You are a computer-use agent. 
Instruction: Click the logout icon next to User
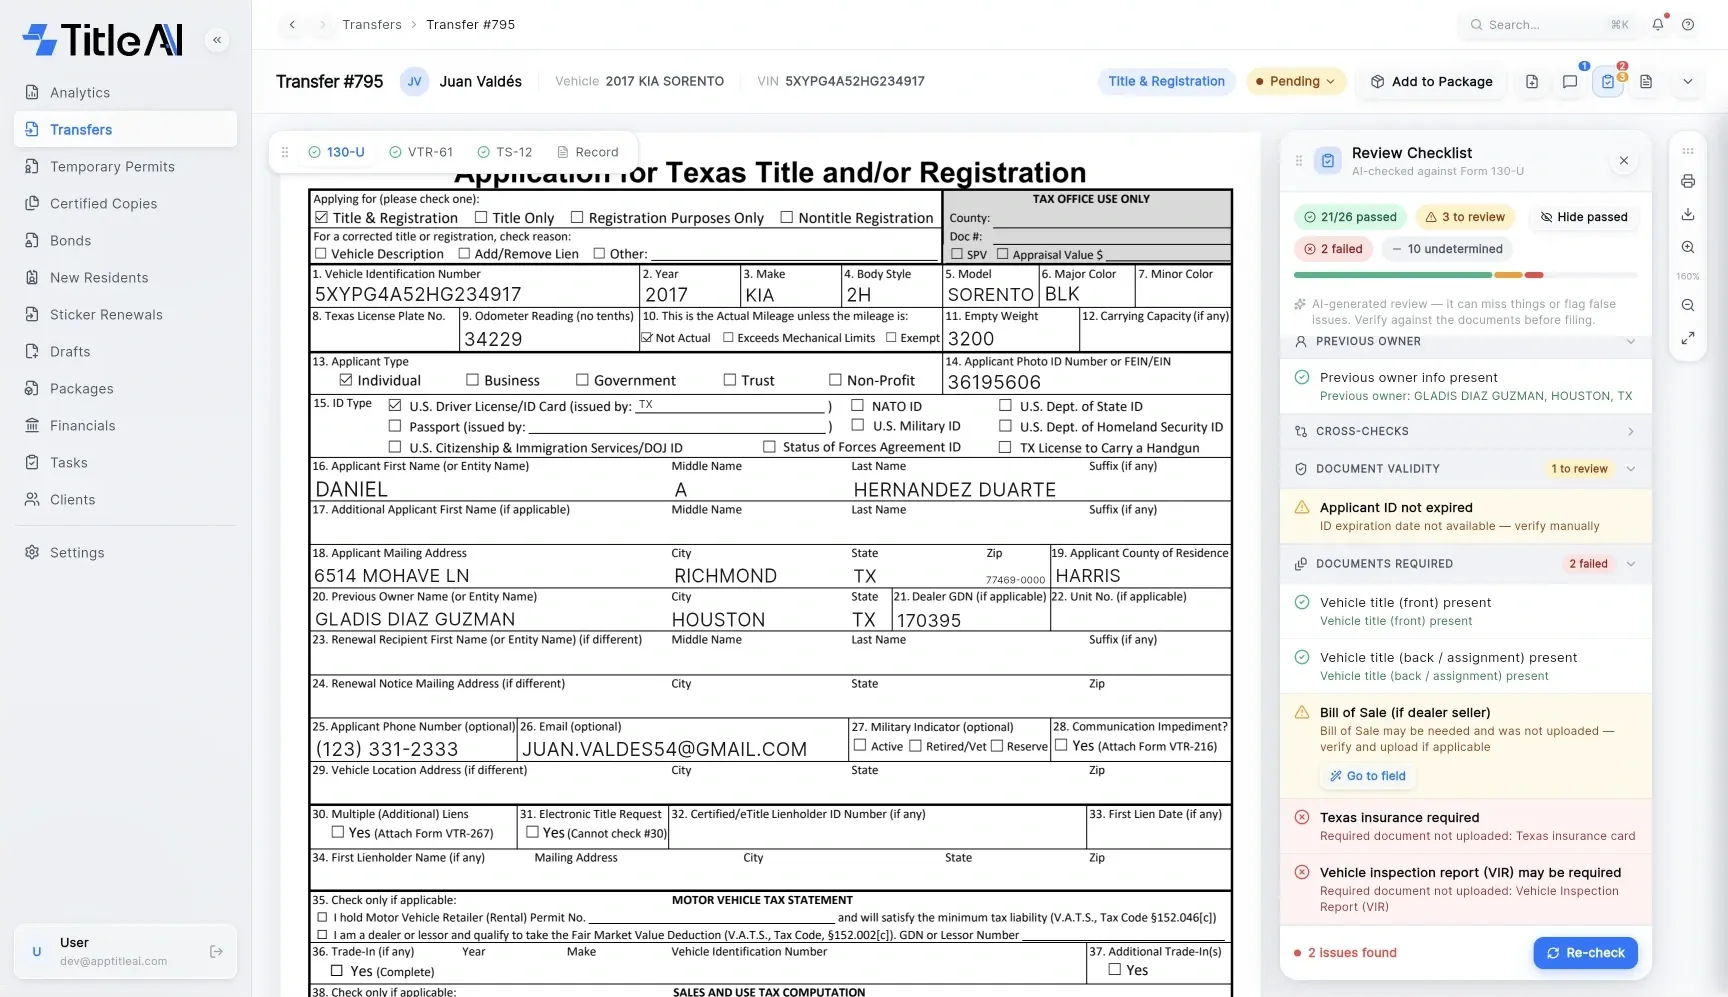point(216,951)
